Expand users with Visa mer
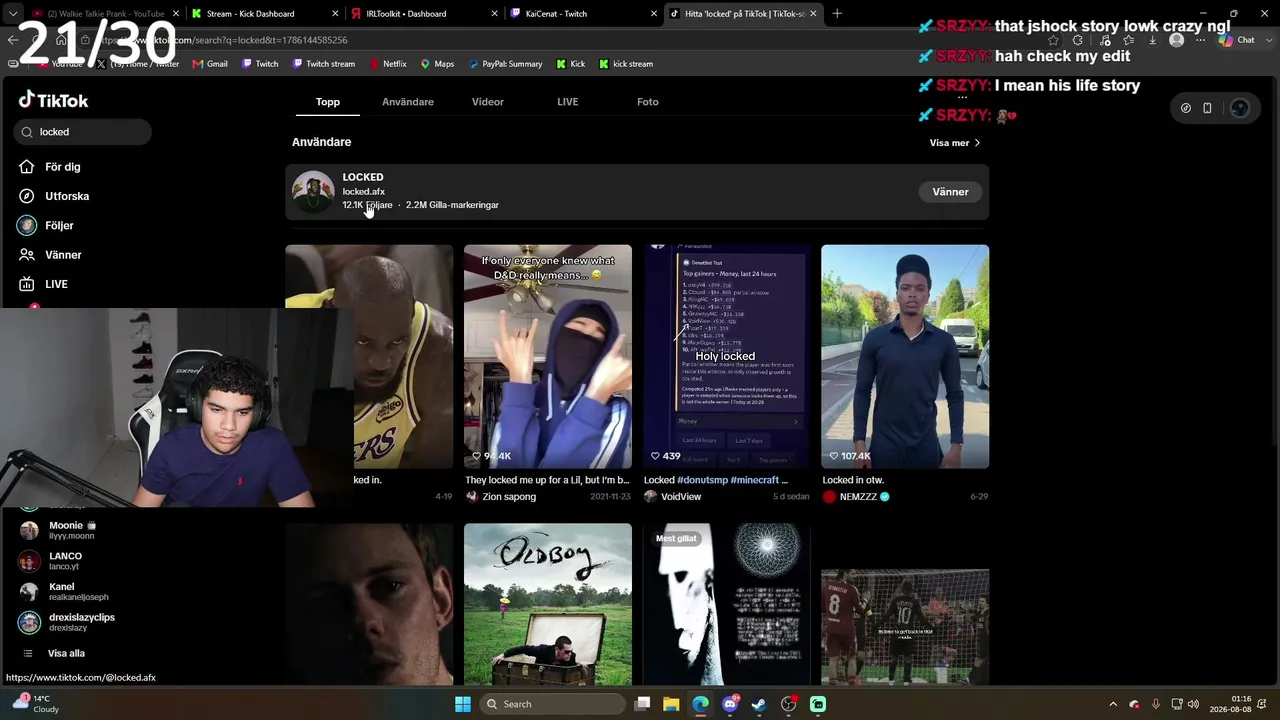Viewport: 1280px width, 720px height. pos(955,143)
